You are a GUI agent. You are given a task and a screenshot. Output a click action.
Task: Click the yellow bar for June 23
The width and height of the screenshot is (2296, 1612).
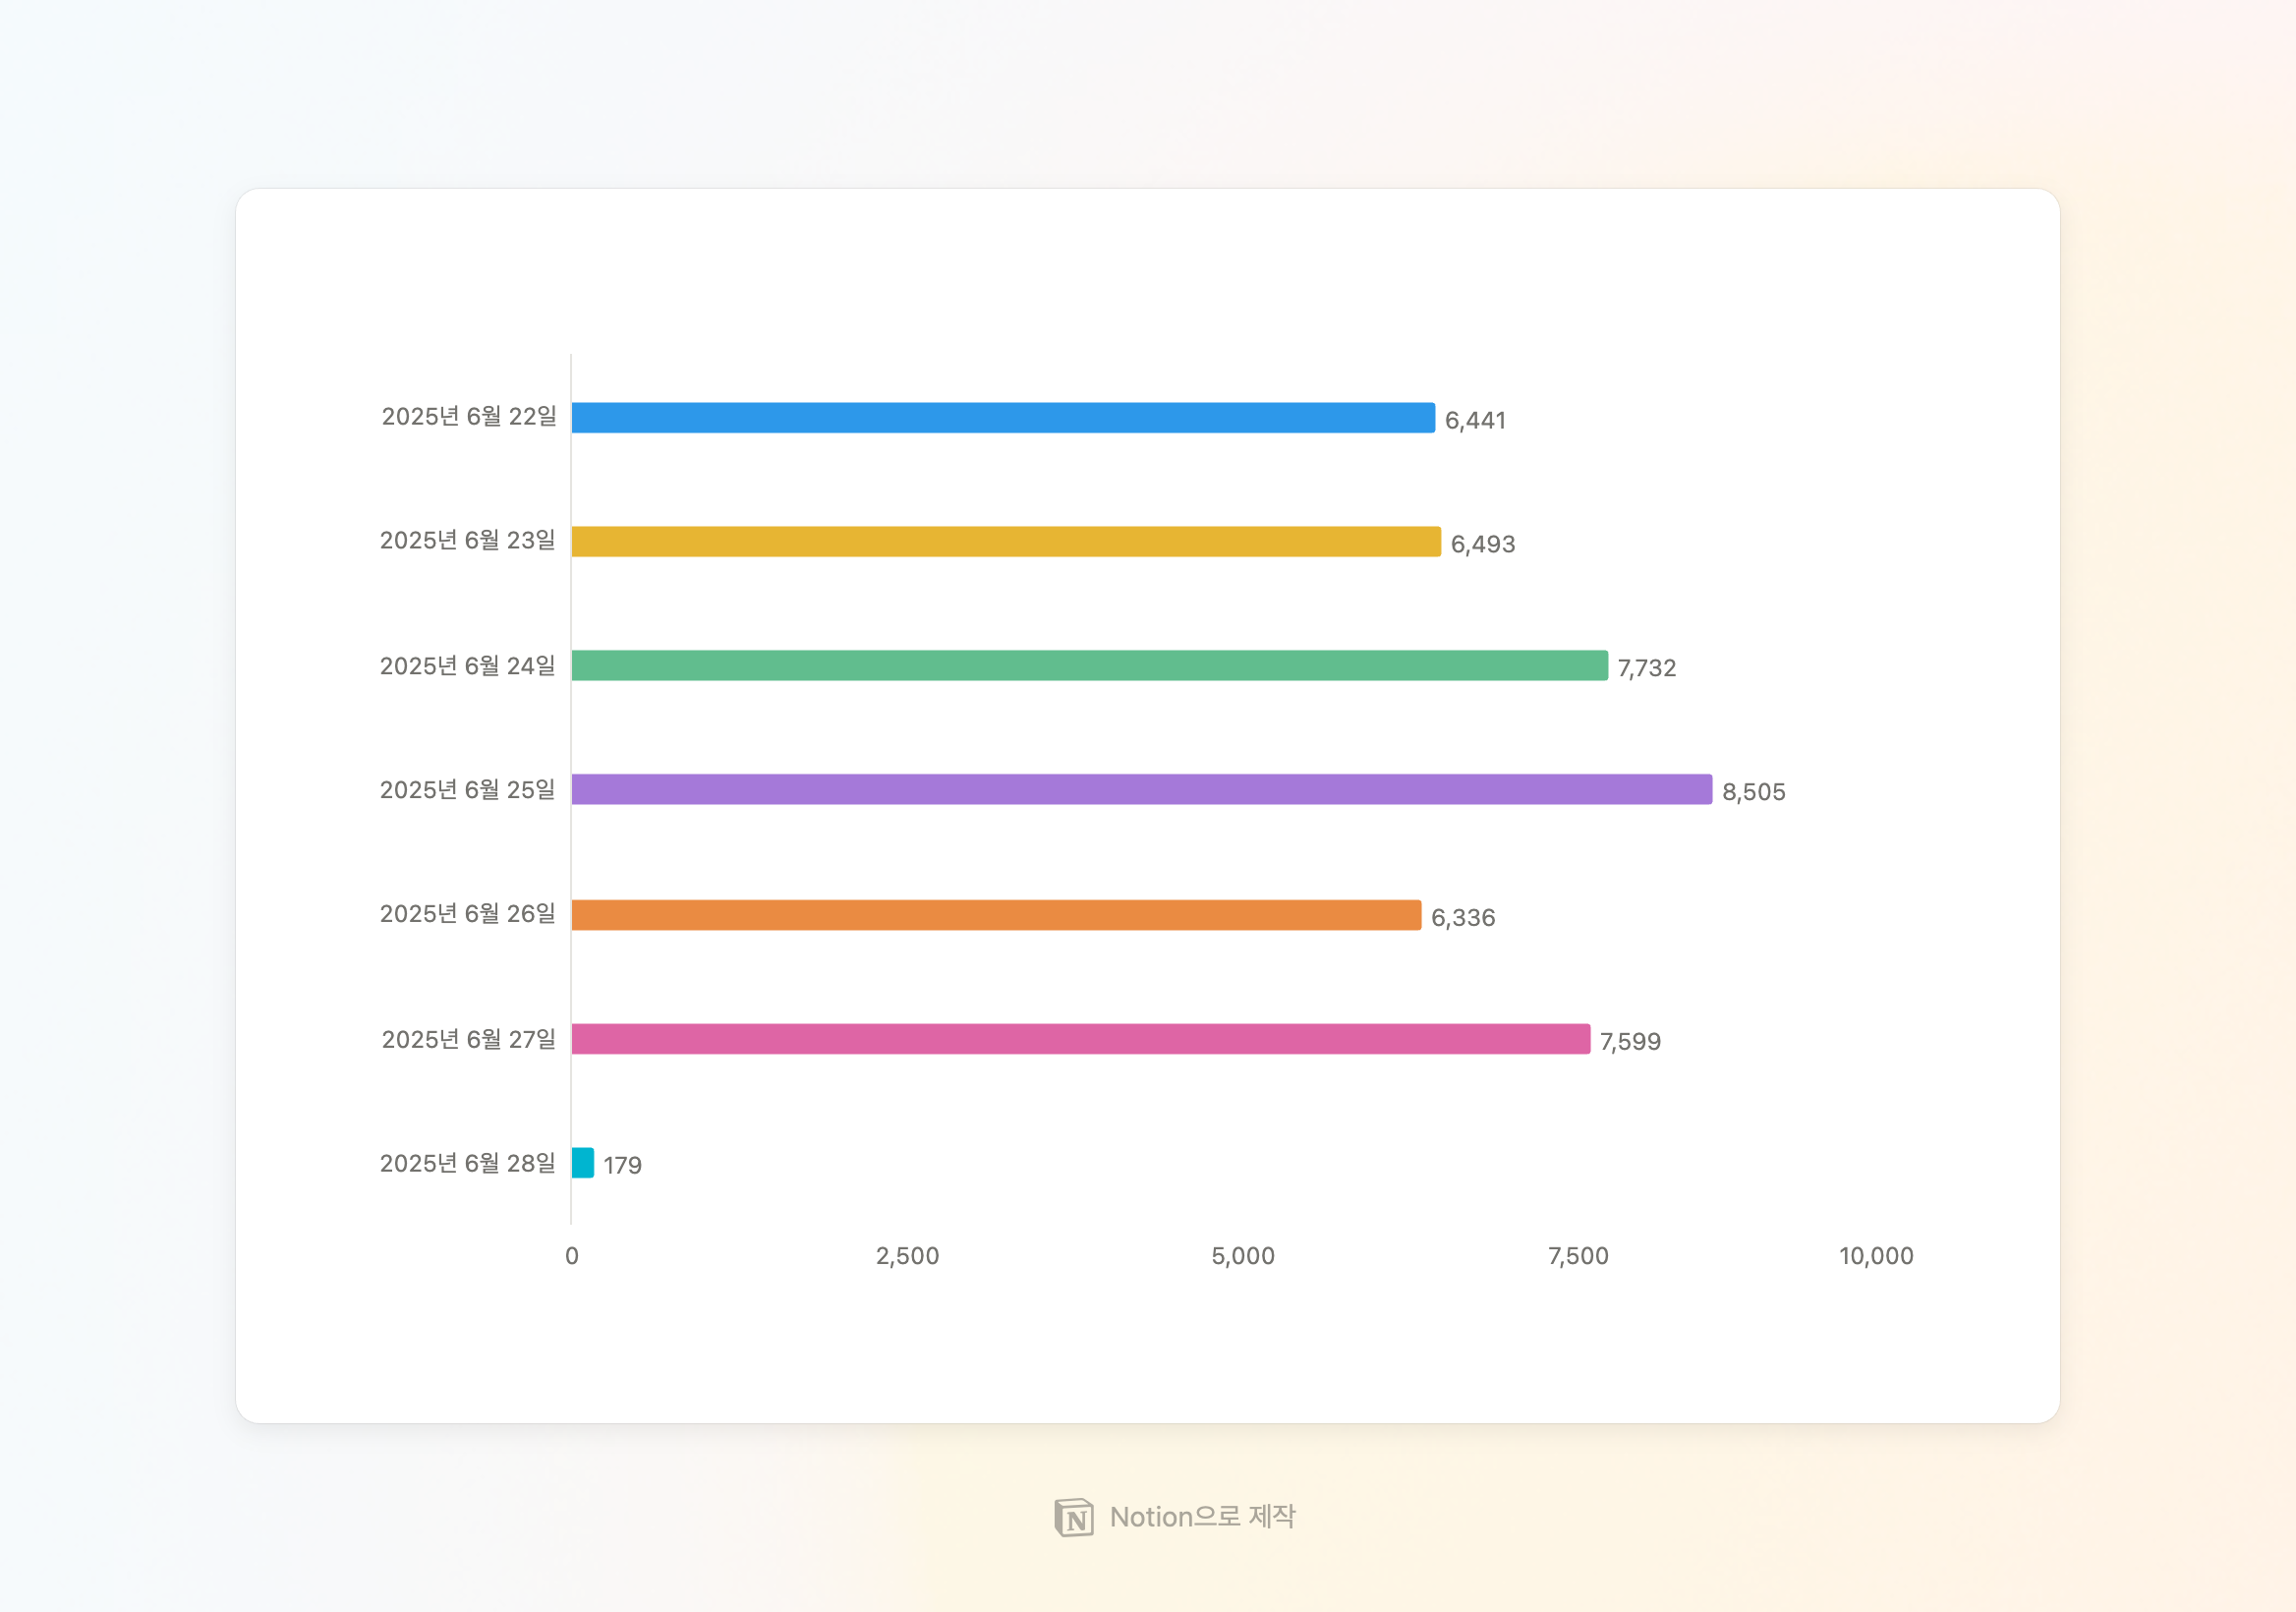coord(1005,542)
